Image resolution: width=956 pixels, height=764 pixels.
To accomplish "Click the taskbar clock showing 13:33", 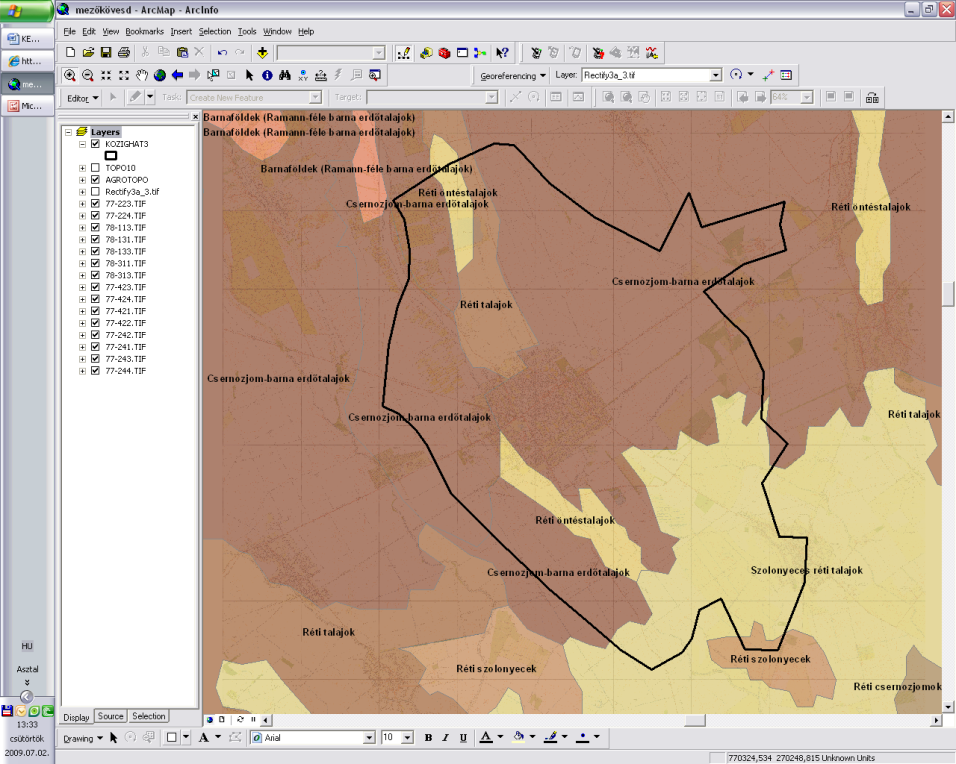I will coord(27,724).
